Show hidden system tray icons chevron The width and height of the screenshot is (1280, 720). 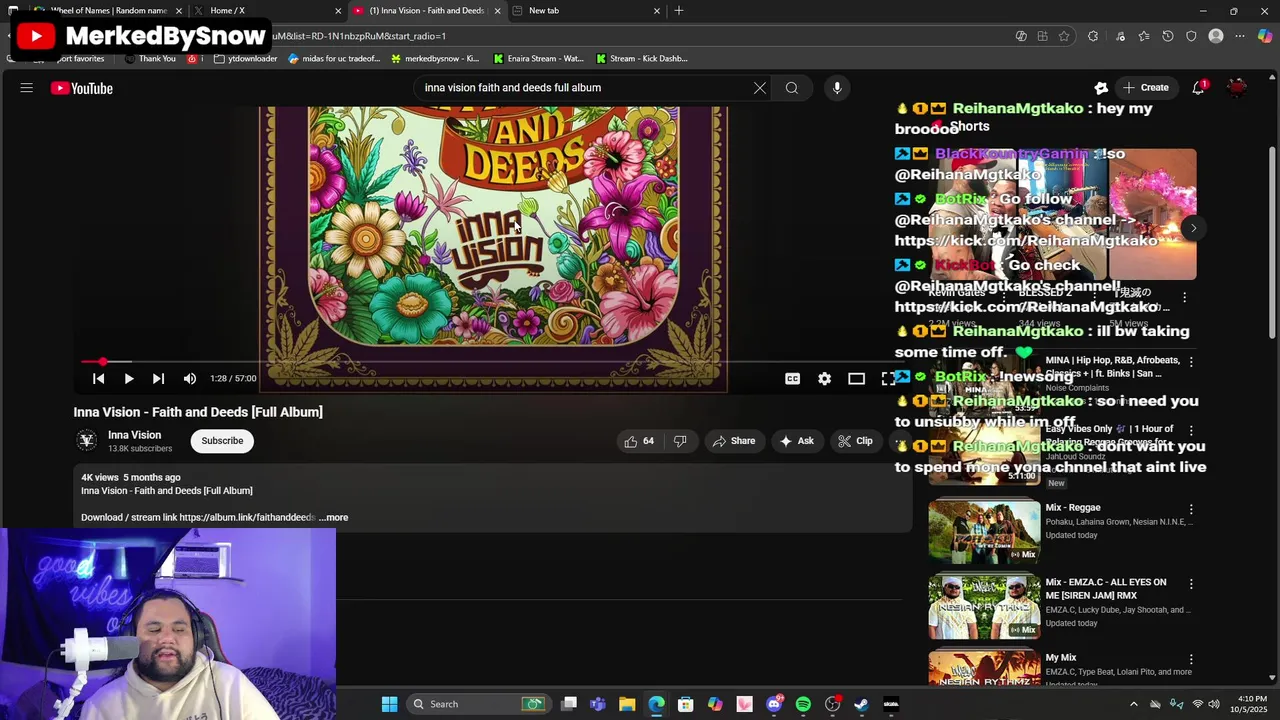tap(1133, 704)
